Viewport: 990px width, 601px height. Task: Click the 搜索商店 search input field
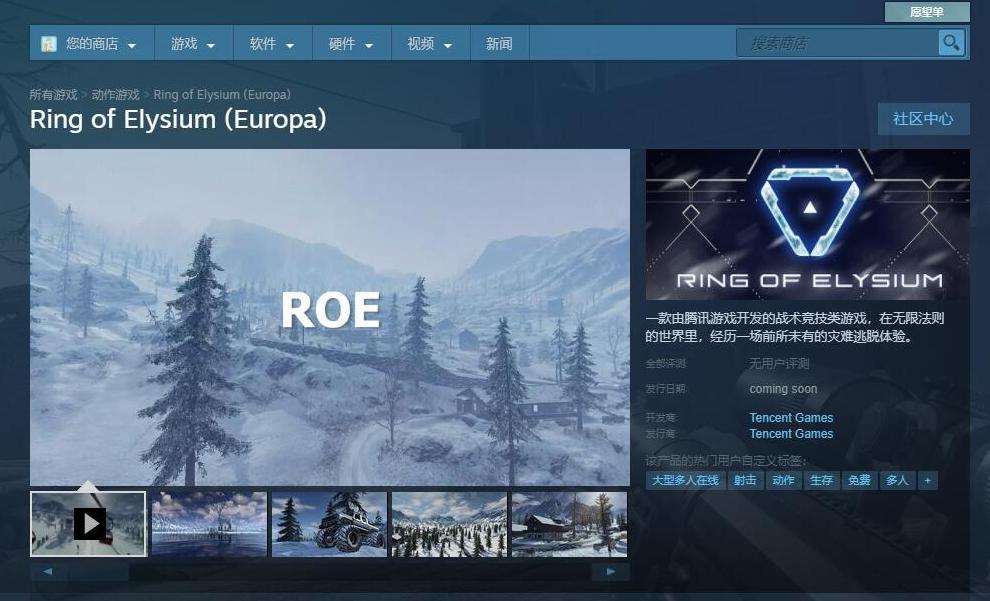click(837, 43)
